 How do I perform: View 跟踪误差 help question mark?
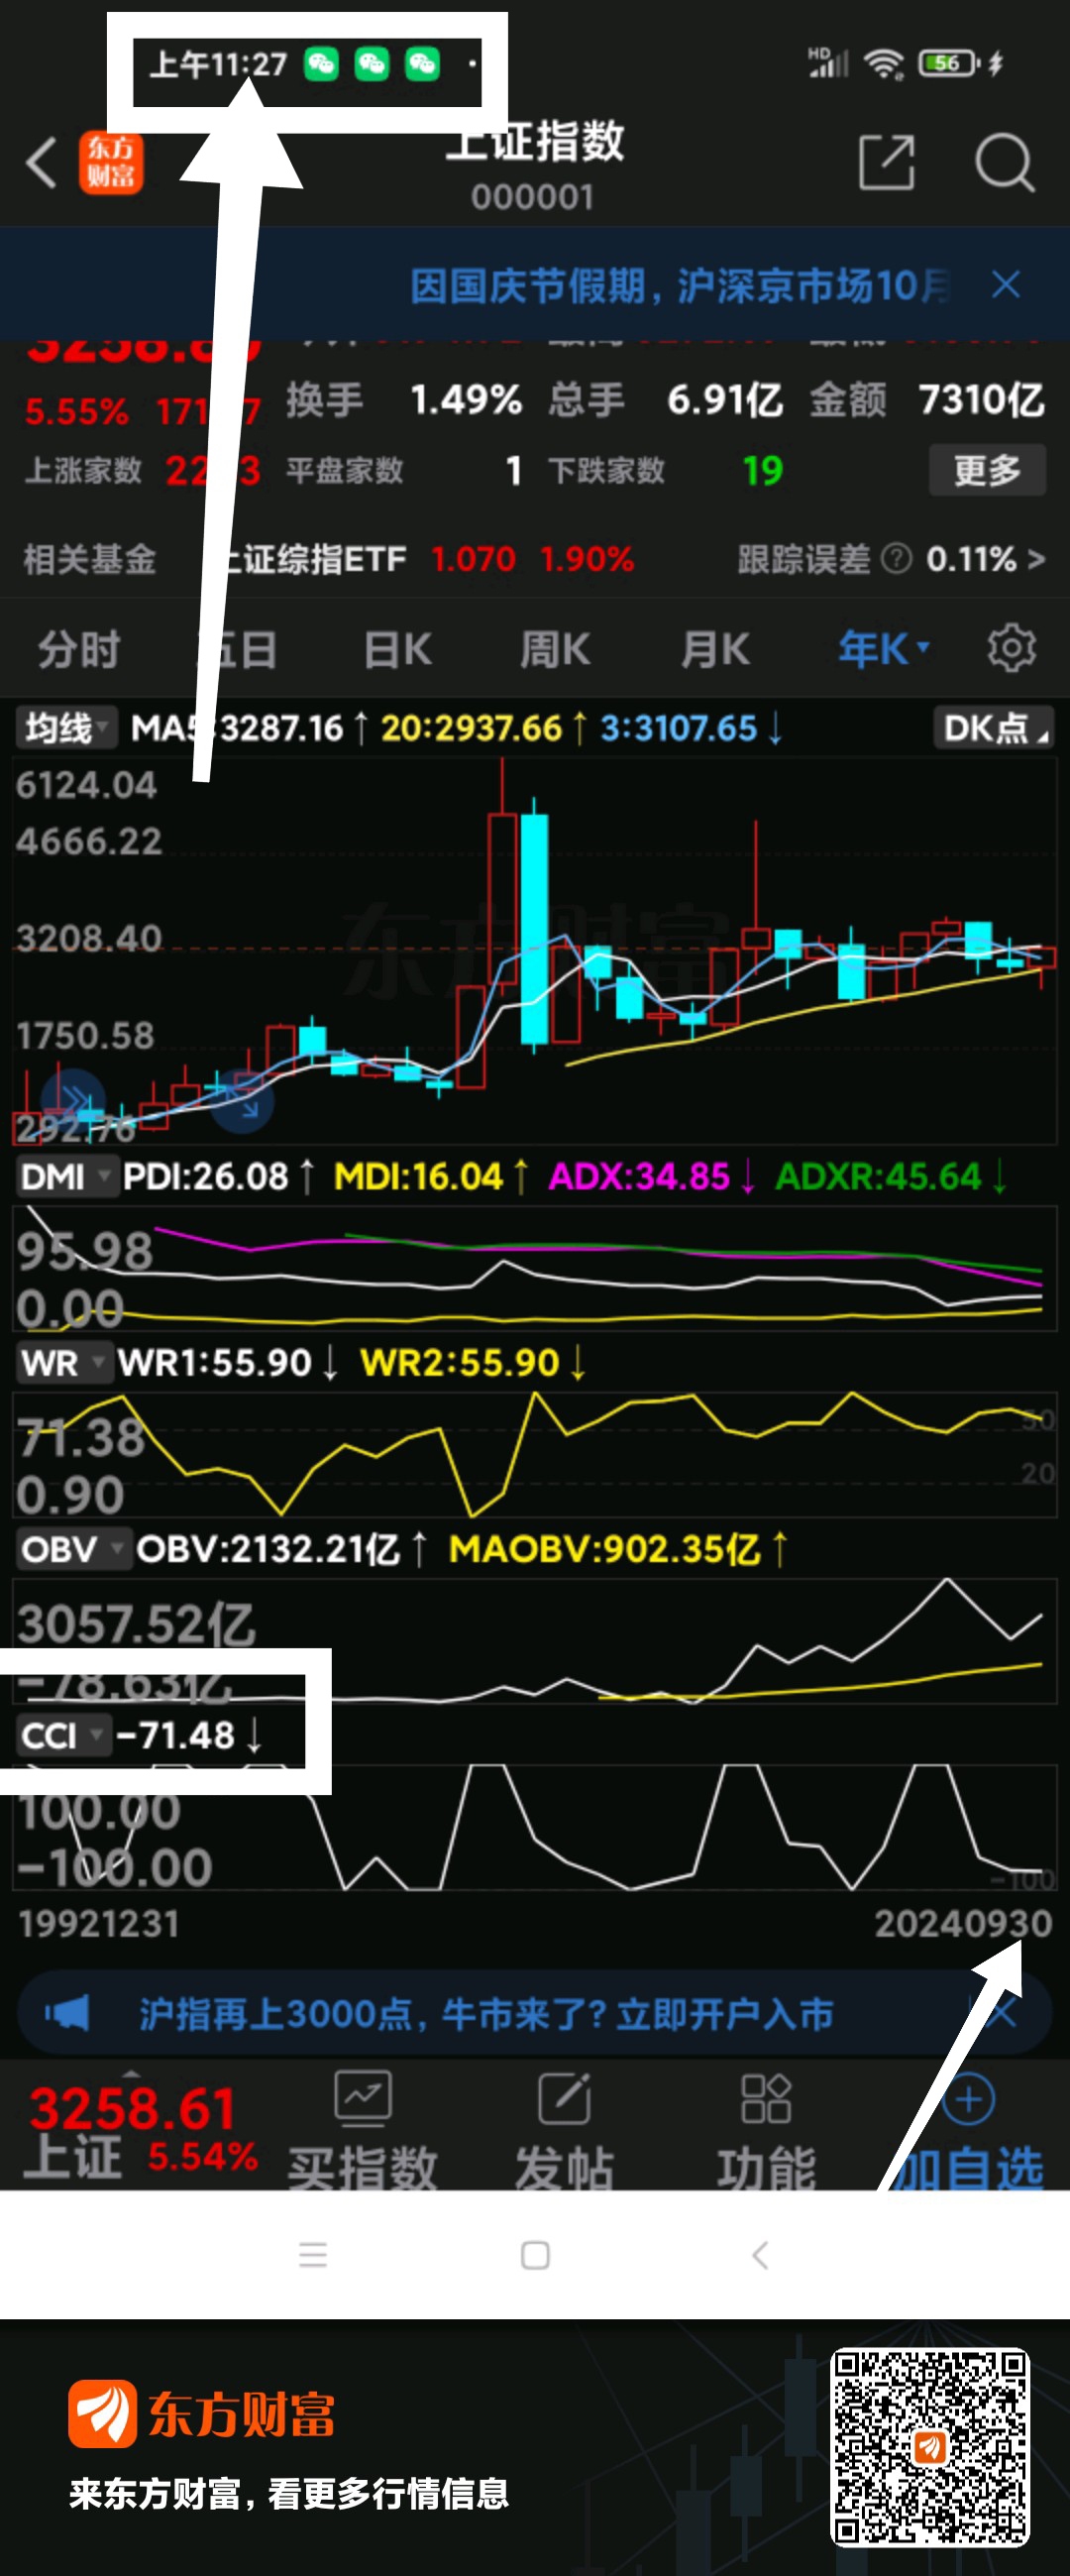coord(897,558)
